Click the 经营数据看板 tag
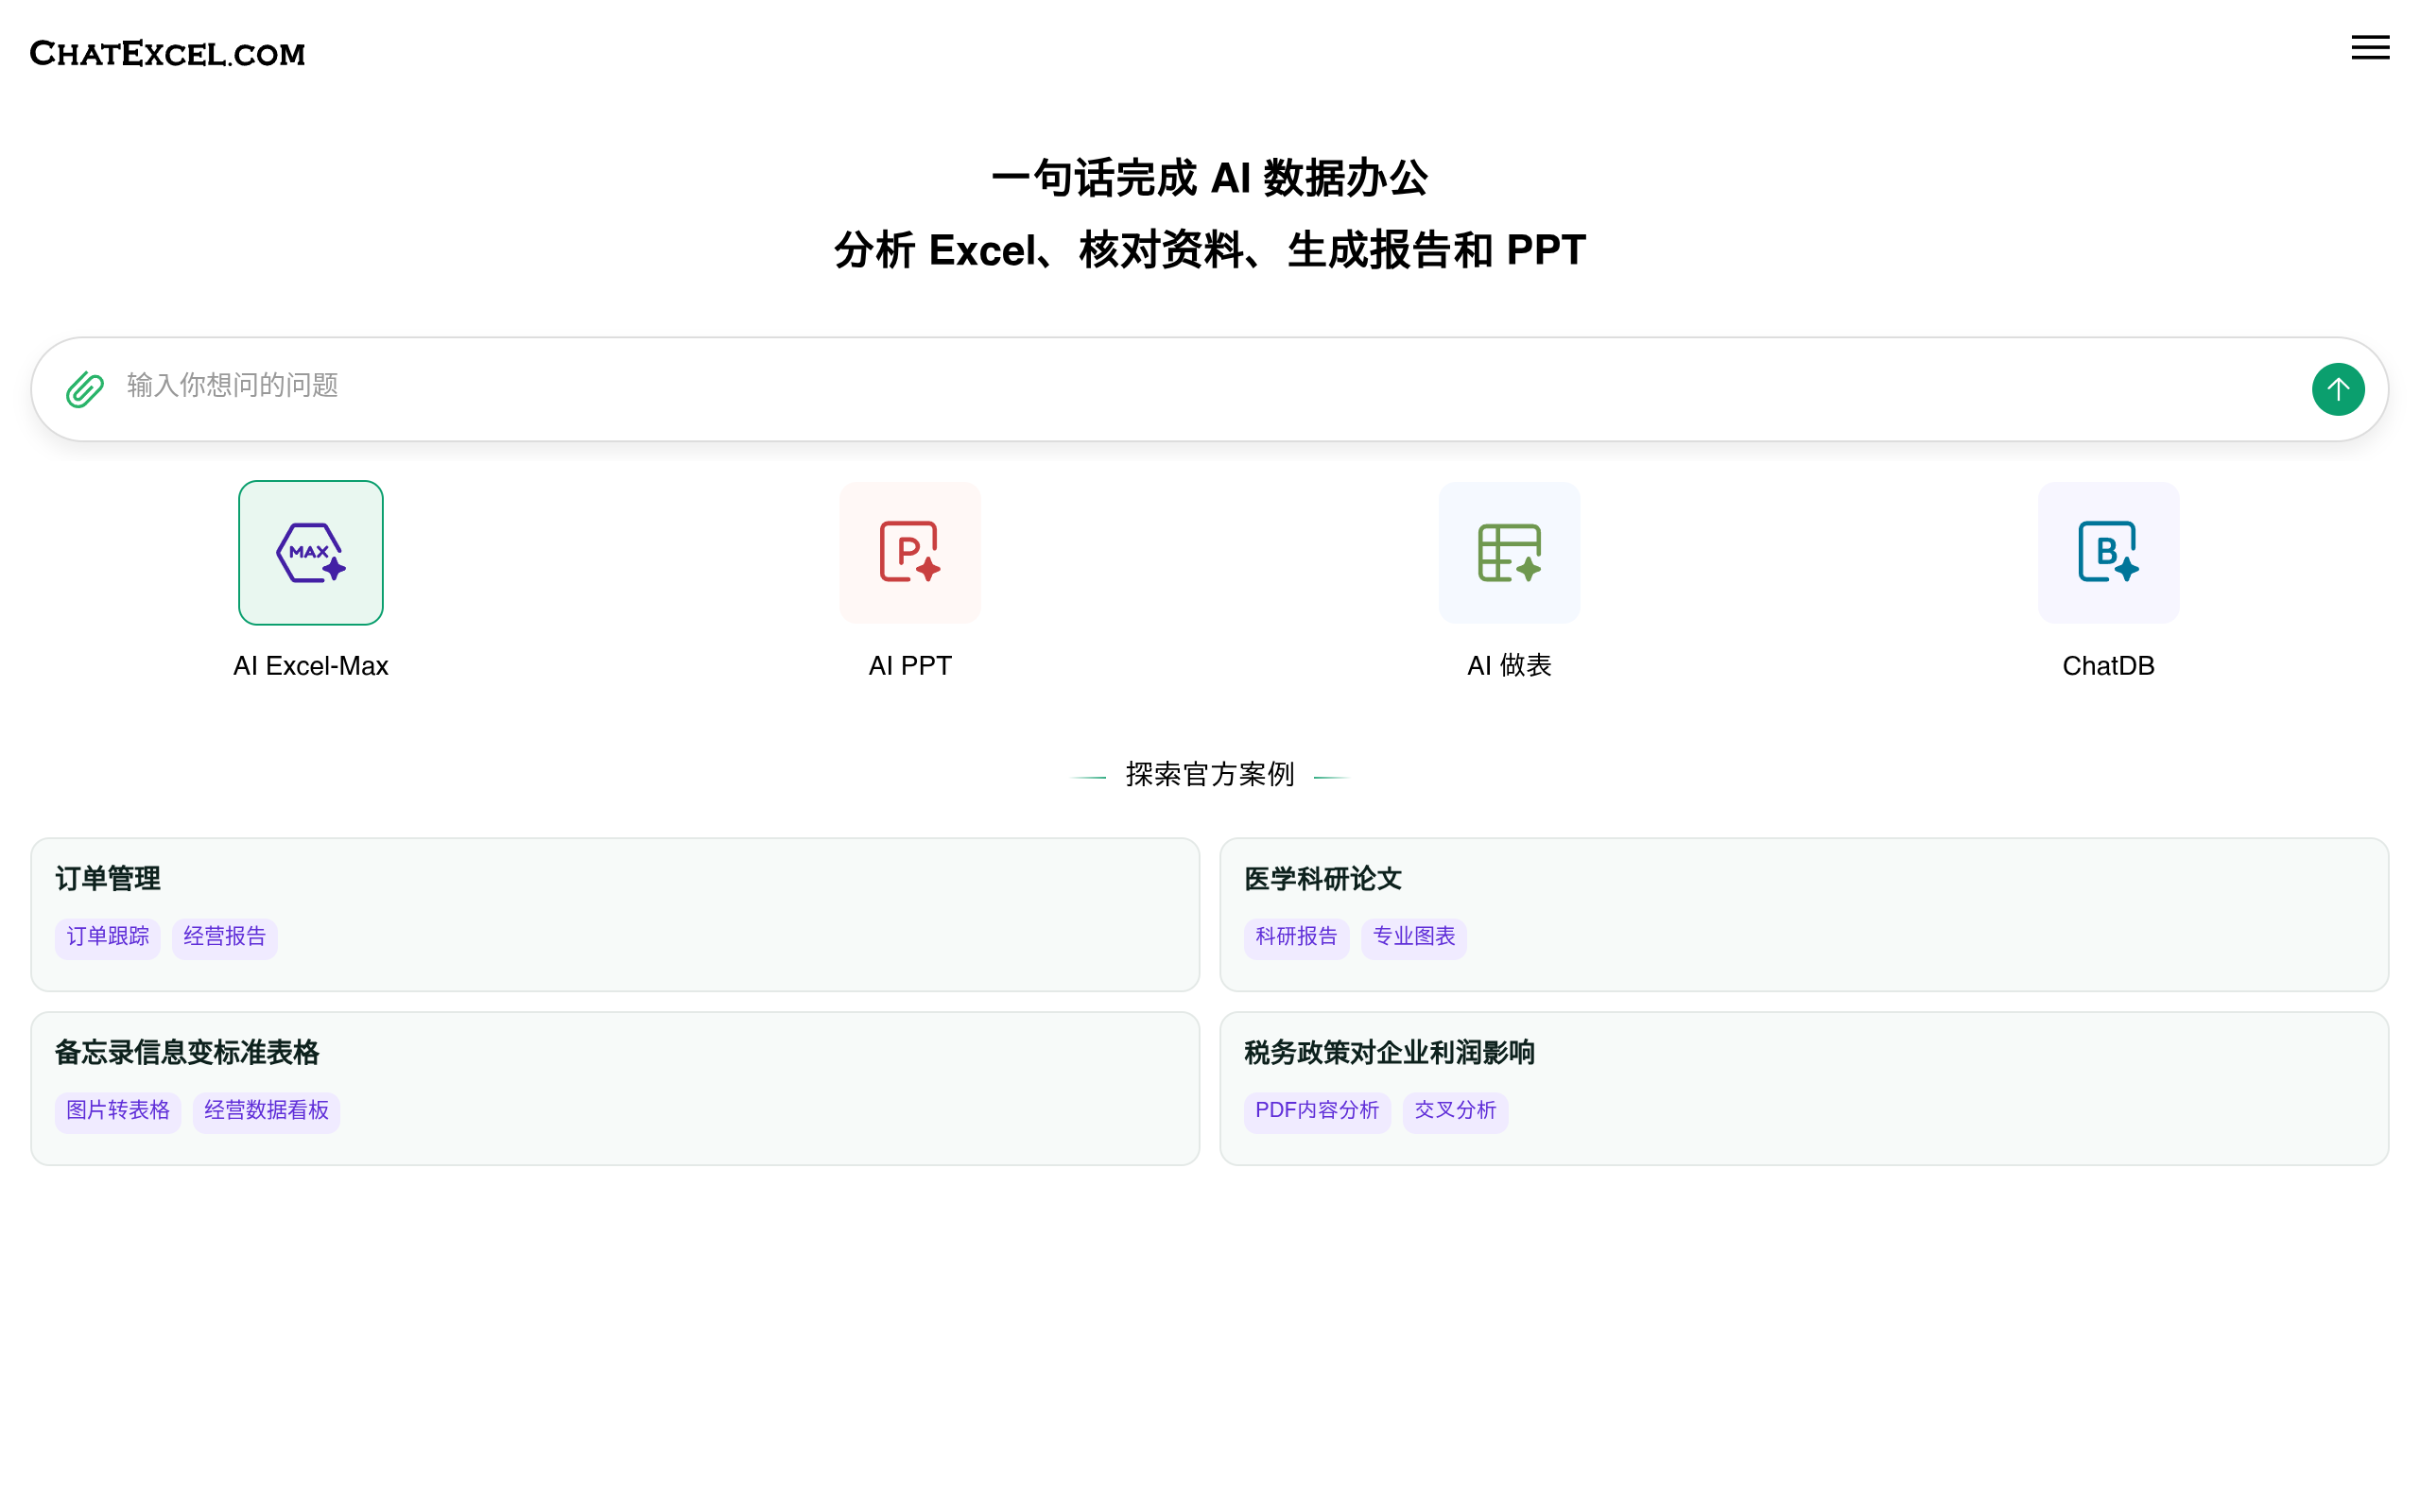The width and height of the screenshot is (2420, 1512). tap(267, 1111)
